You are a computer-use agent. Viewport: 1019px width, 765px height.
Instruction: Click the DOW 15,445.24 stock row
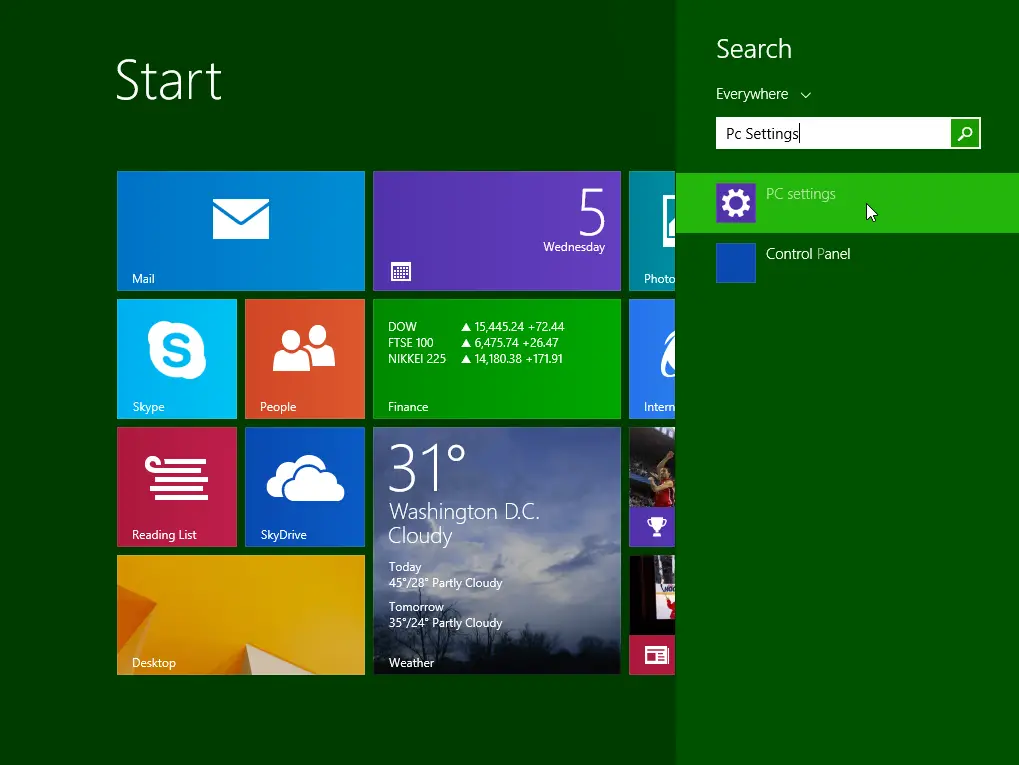476,326
